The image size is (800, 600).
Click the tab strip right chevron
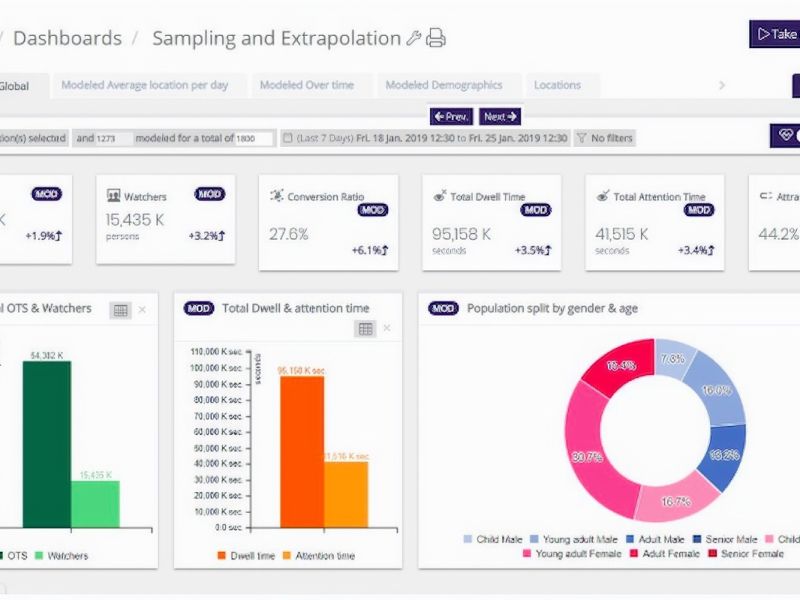[x=721, y=85]
